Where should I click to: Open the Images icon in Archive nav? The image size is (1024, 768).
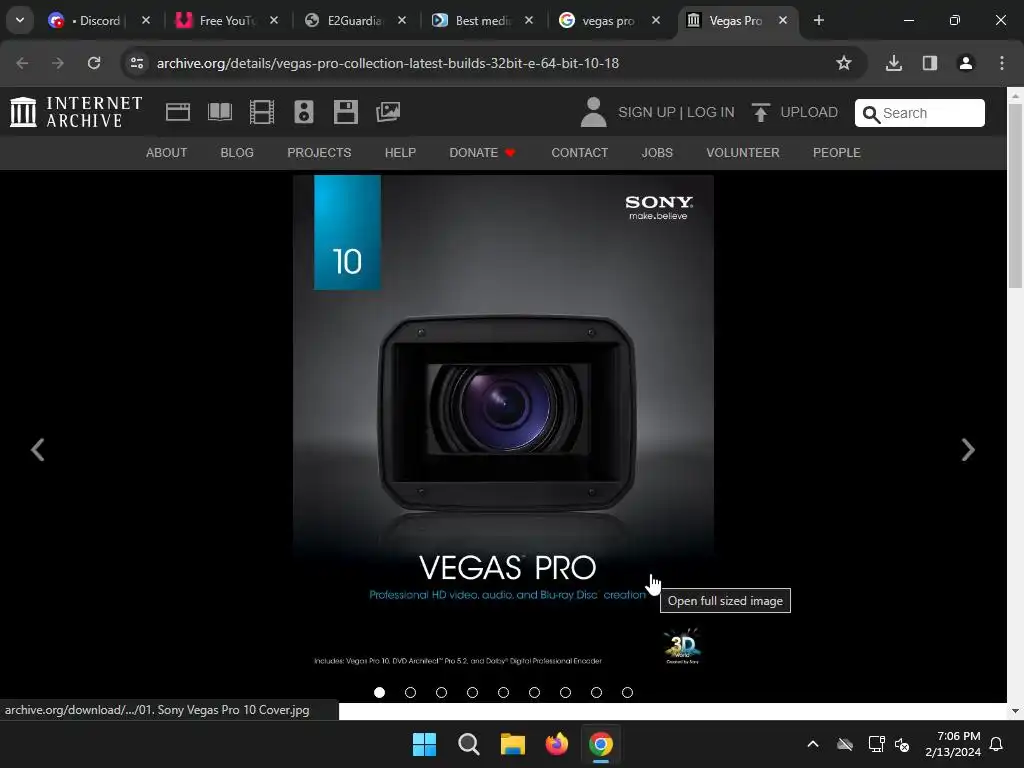pos(388,112)
